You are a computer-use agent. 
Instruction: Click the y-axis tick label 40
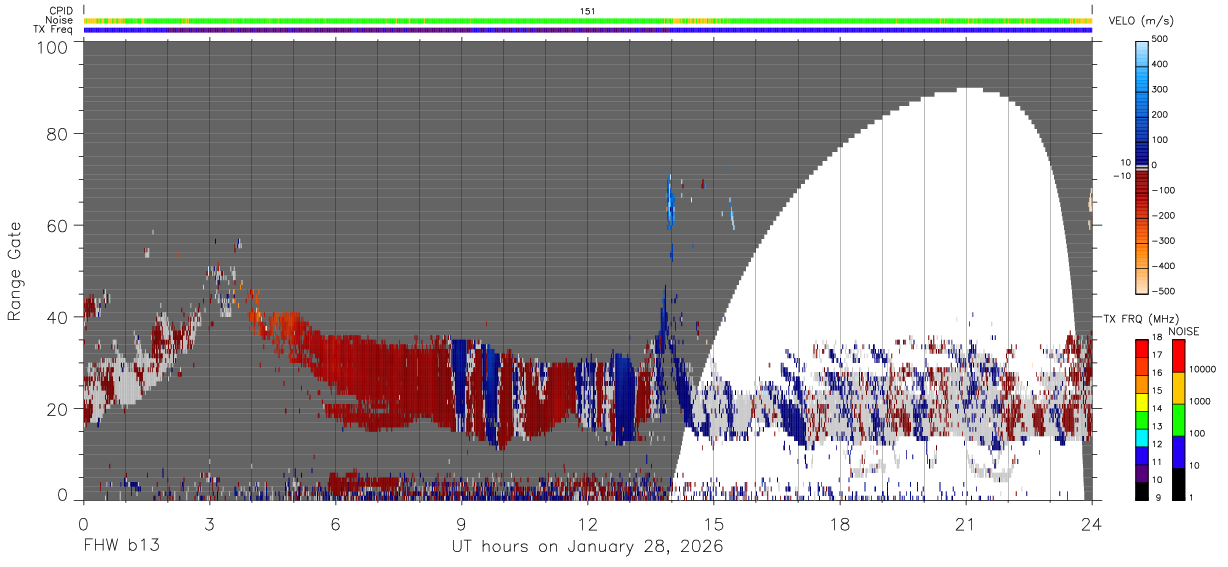[x=57, y=317]
